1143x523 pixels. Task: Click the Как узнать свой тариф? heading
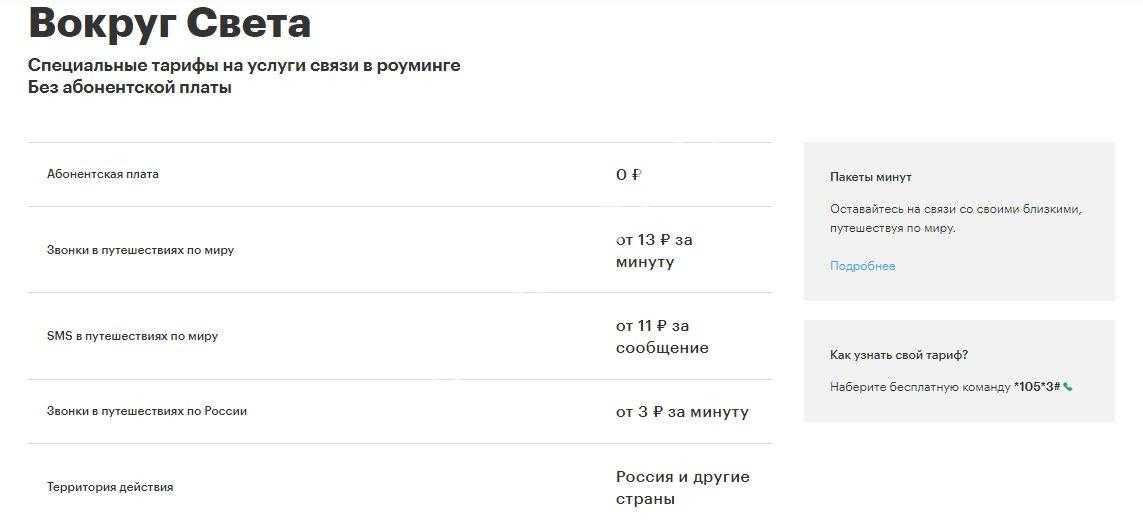[x=898, y=355]
